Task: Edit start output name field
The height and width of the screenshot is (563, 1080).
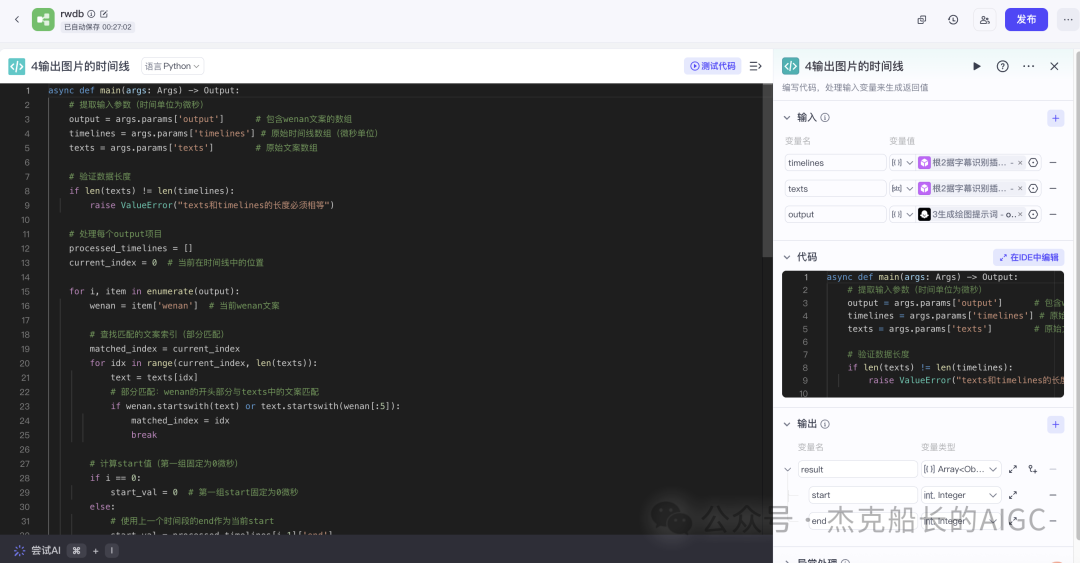Action: point(863,495)
